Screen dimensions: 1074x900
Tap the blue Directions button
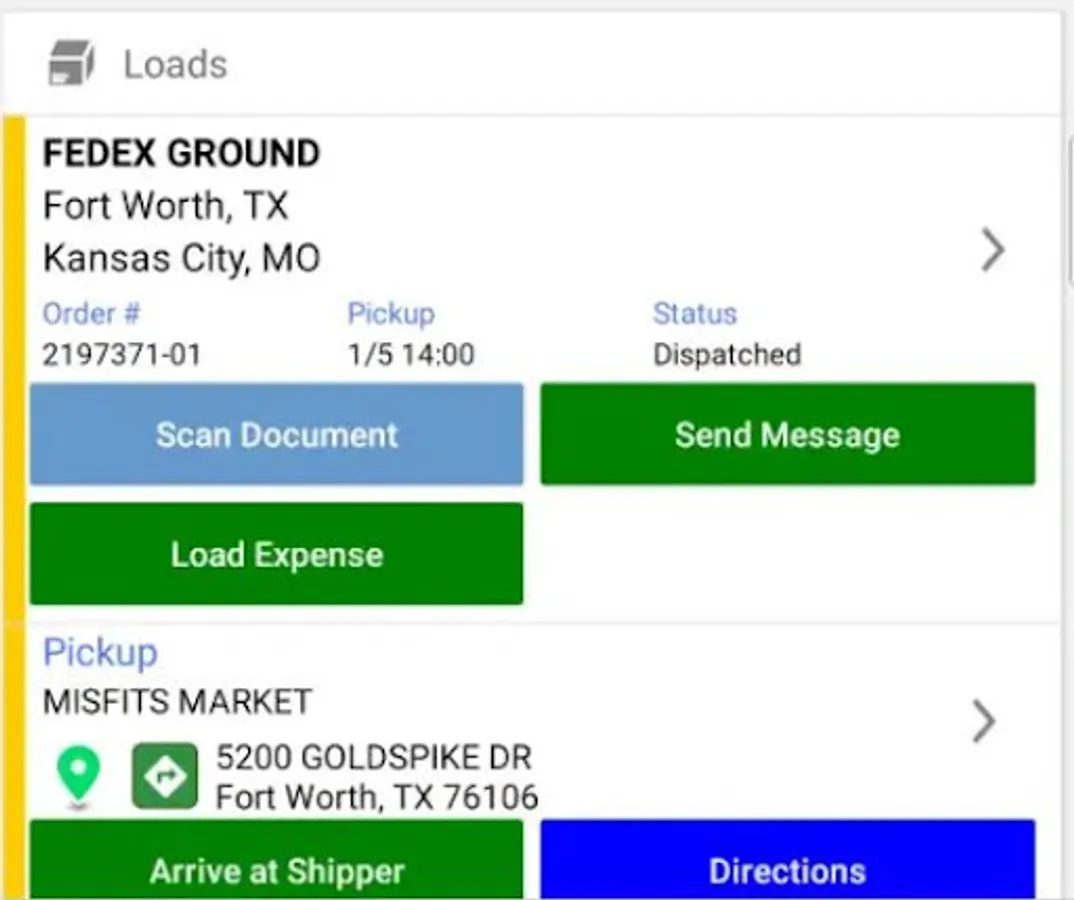tap(788, 860)
